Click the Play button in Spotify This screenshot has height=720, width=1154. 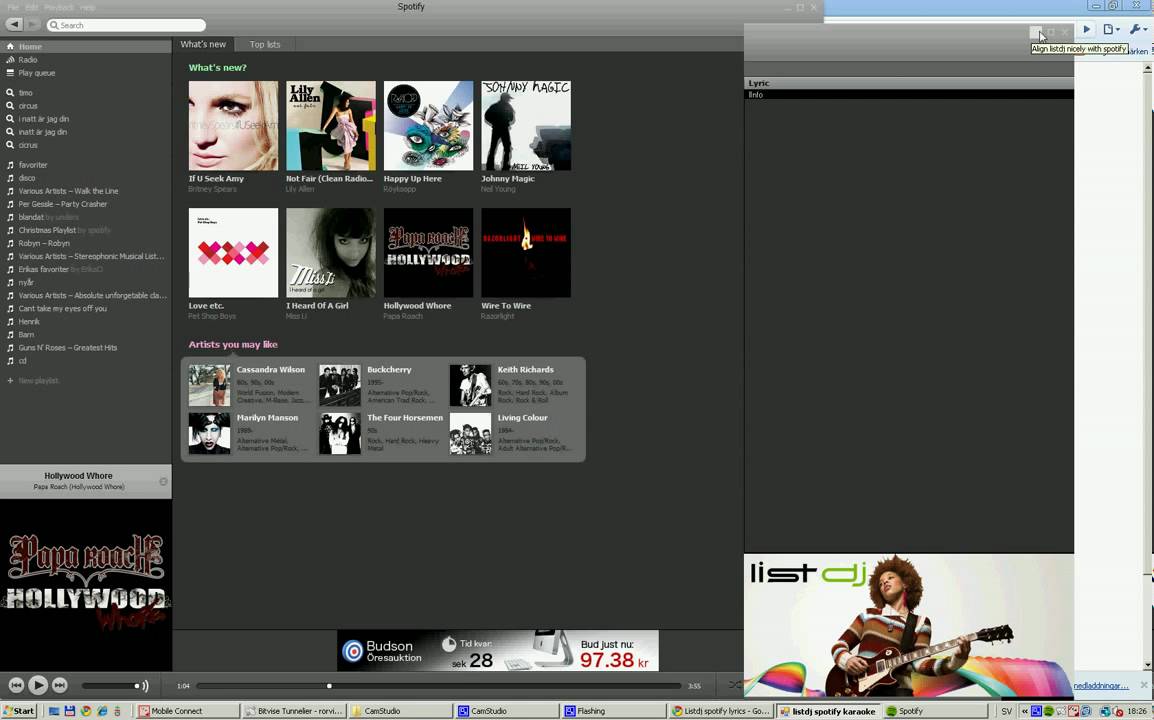[x=38, y=685]
